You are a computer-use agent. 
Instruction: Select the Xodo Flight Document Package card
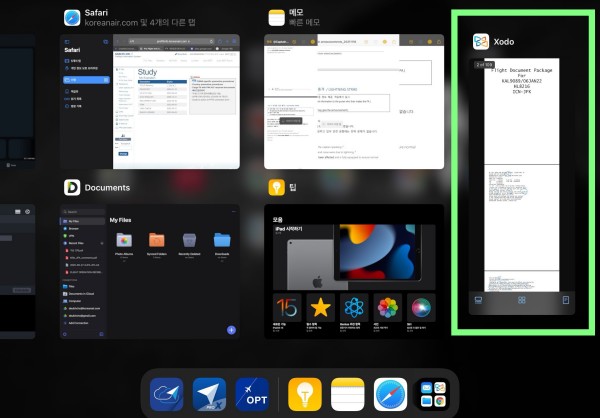(x=522, y=186)
